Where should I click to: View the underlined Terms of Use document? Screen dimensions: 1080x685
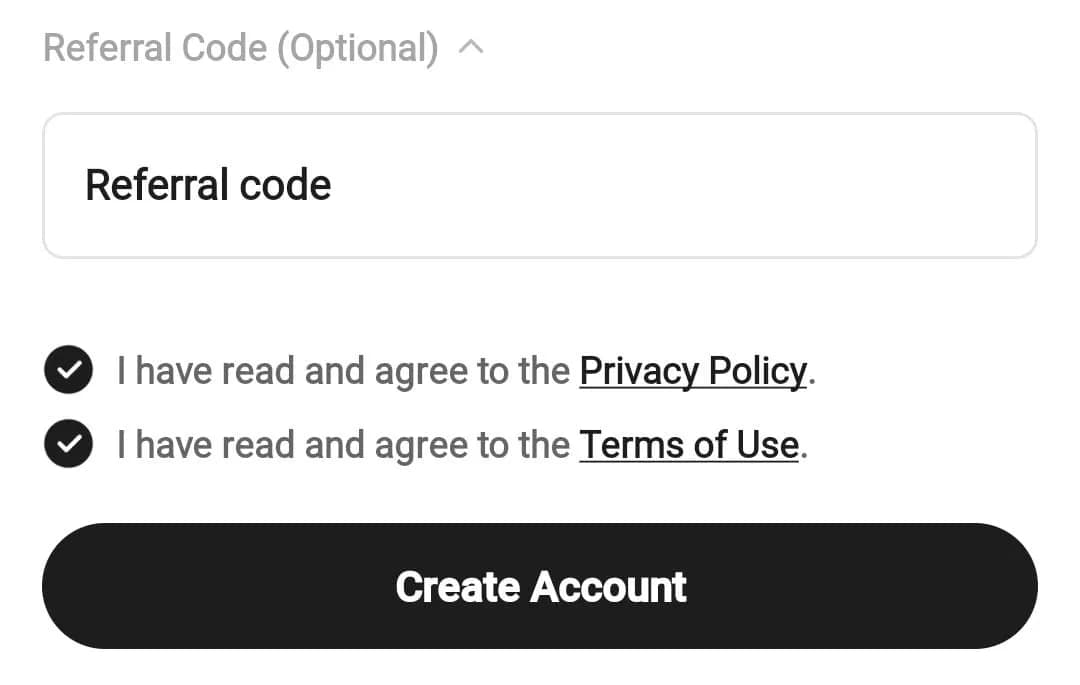[x=689, y=445]
